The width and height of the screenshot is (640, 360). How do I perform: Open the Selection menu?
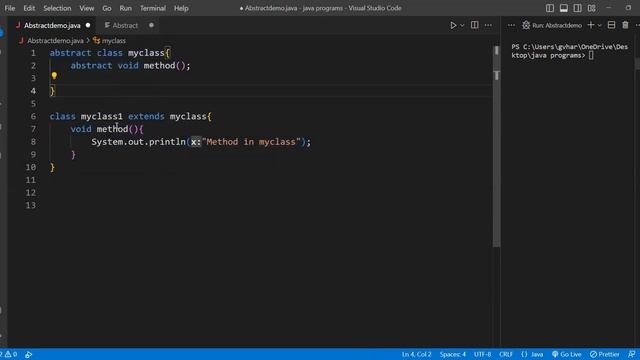click(57, 8)
